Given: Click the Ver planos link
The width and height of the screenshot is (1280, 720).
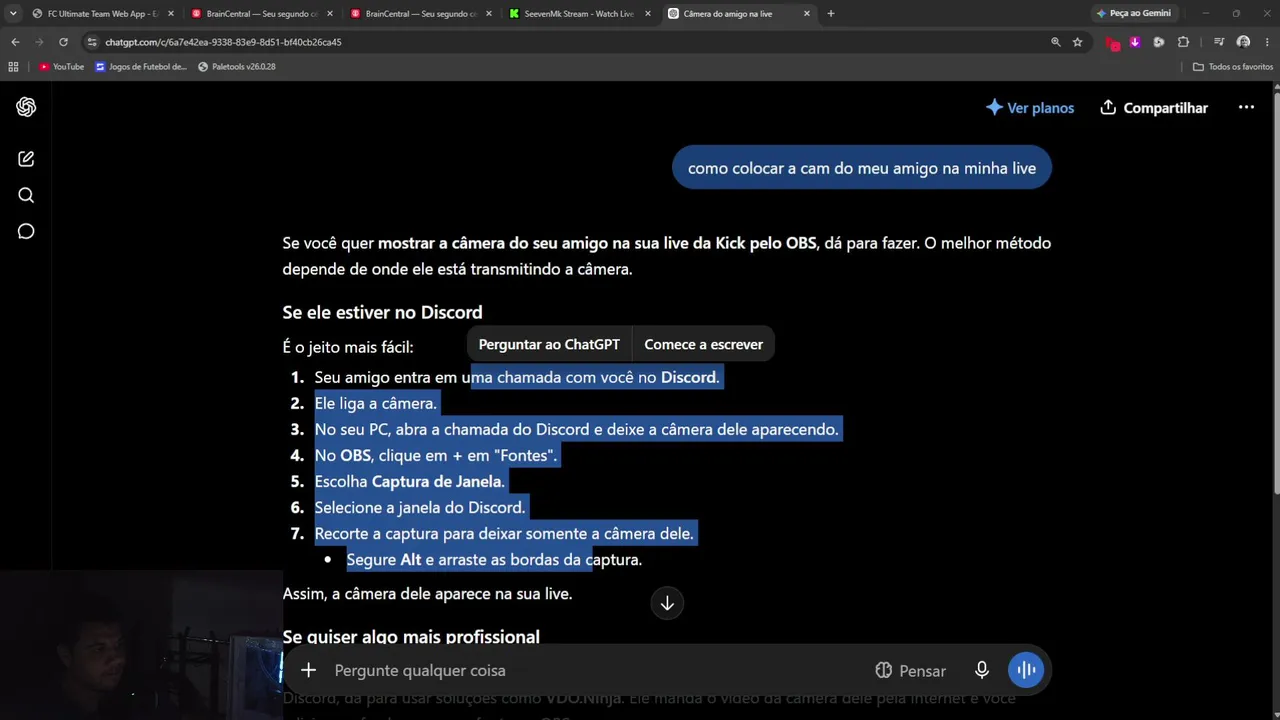Looking at the screenshot, I should tap(1030, 108).
